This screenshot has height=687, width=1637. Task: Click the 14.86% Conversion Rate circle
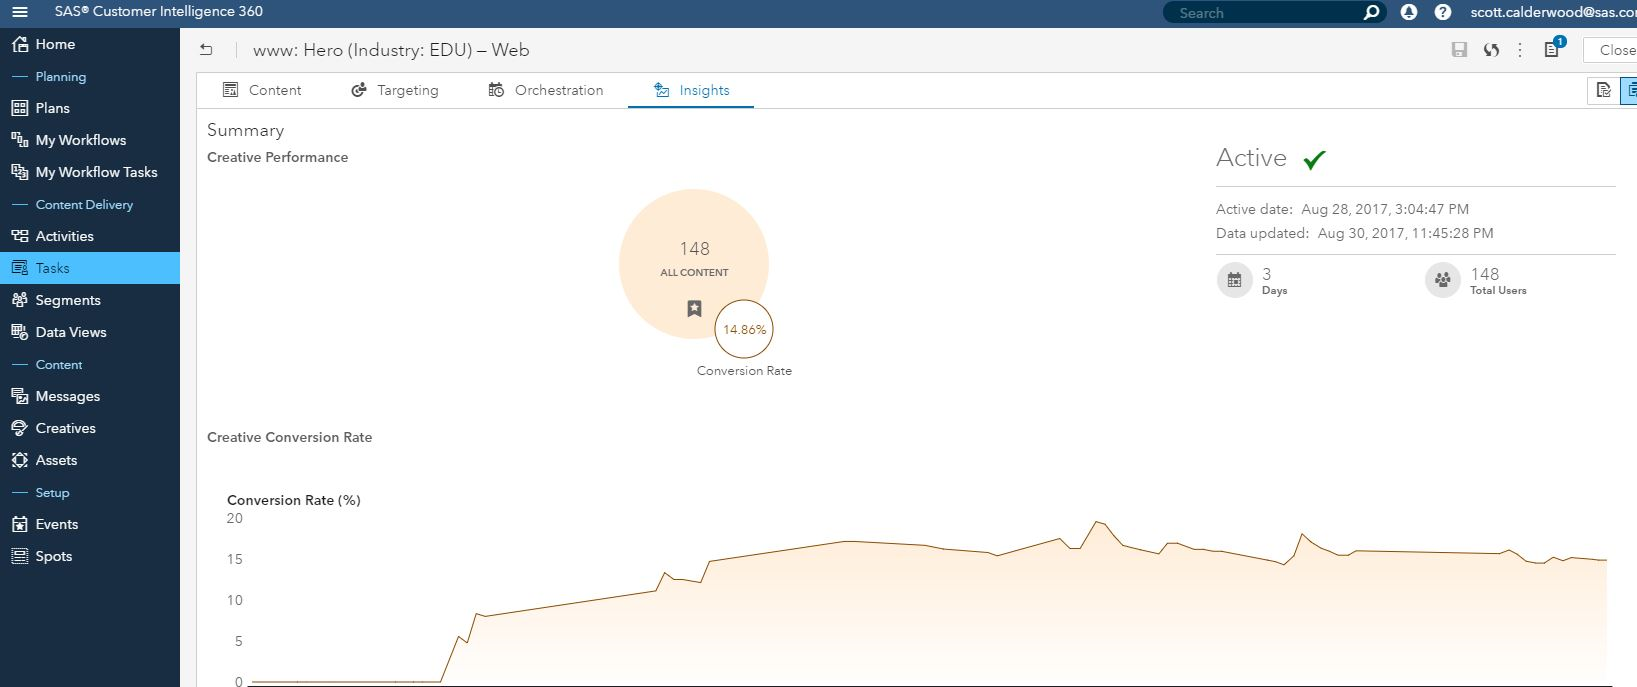pos(744,329)
